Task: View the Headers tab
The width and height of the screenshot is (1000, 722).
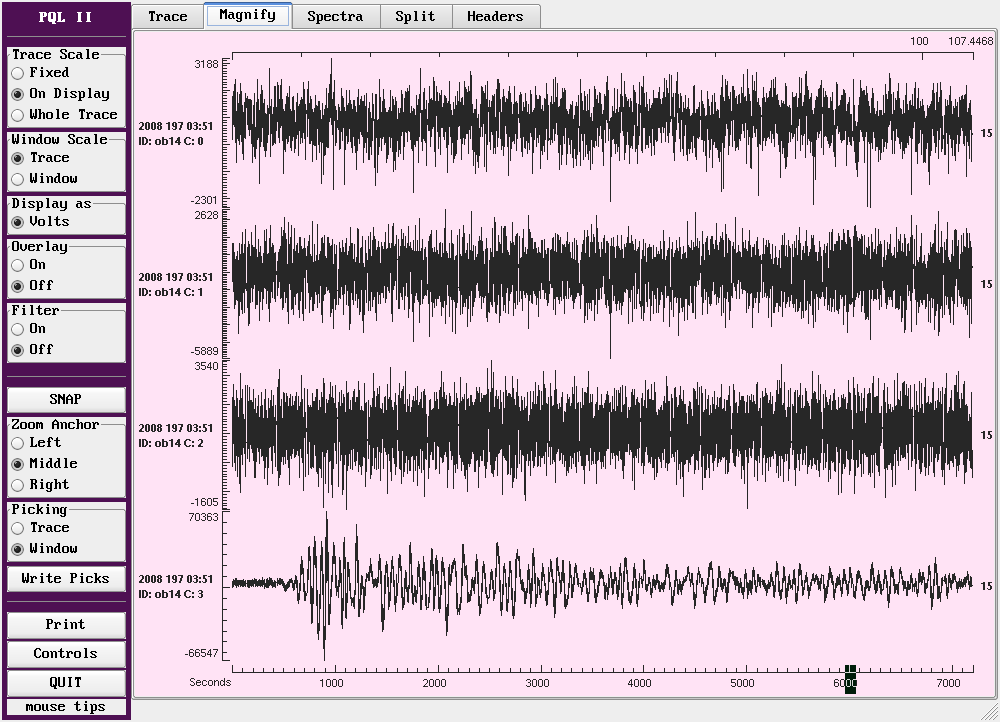Action: [x=495, y=16]
